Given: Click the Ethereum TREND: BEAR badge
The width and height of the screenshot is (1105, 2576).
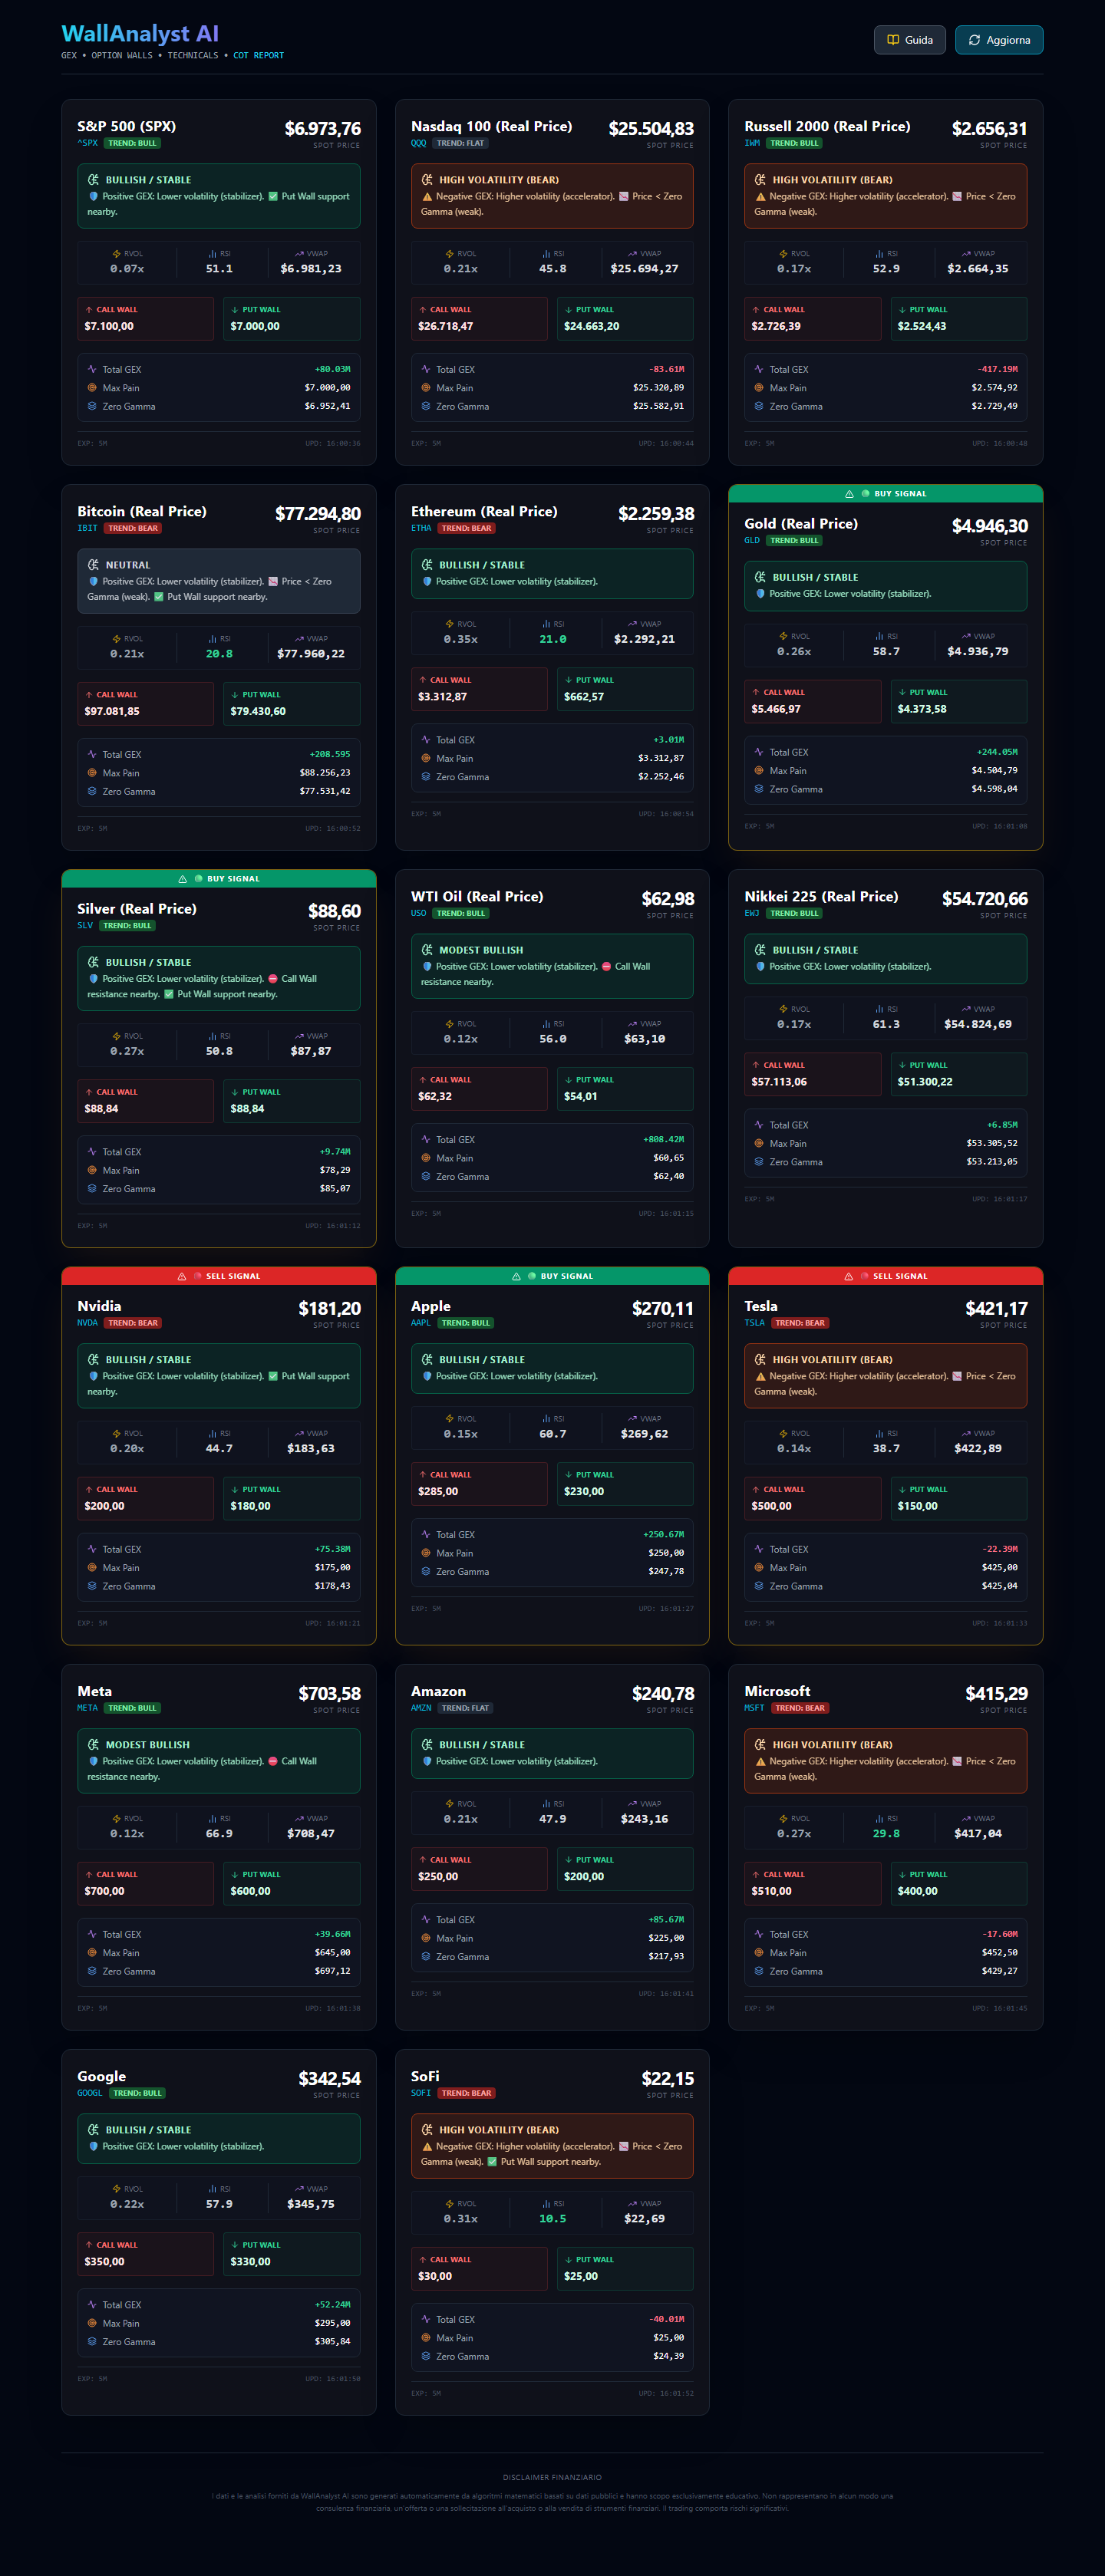Looking at the screenshot, I should 466,528.
